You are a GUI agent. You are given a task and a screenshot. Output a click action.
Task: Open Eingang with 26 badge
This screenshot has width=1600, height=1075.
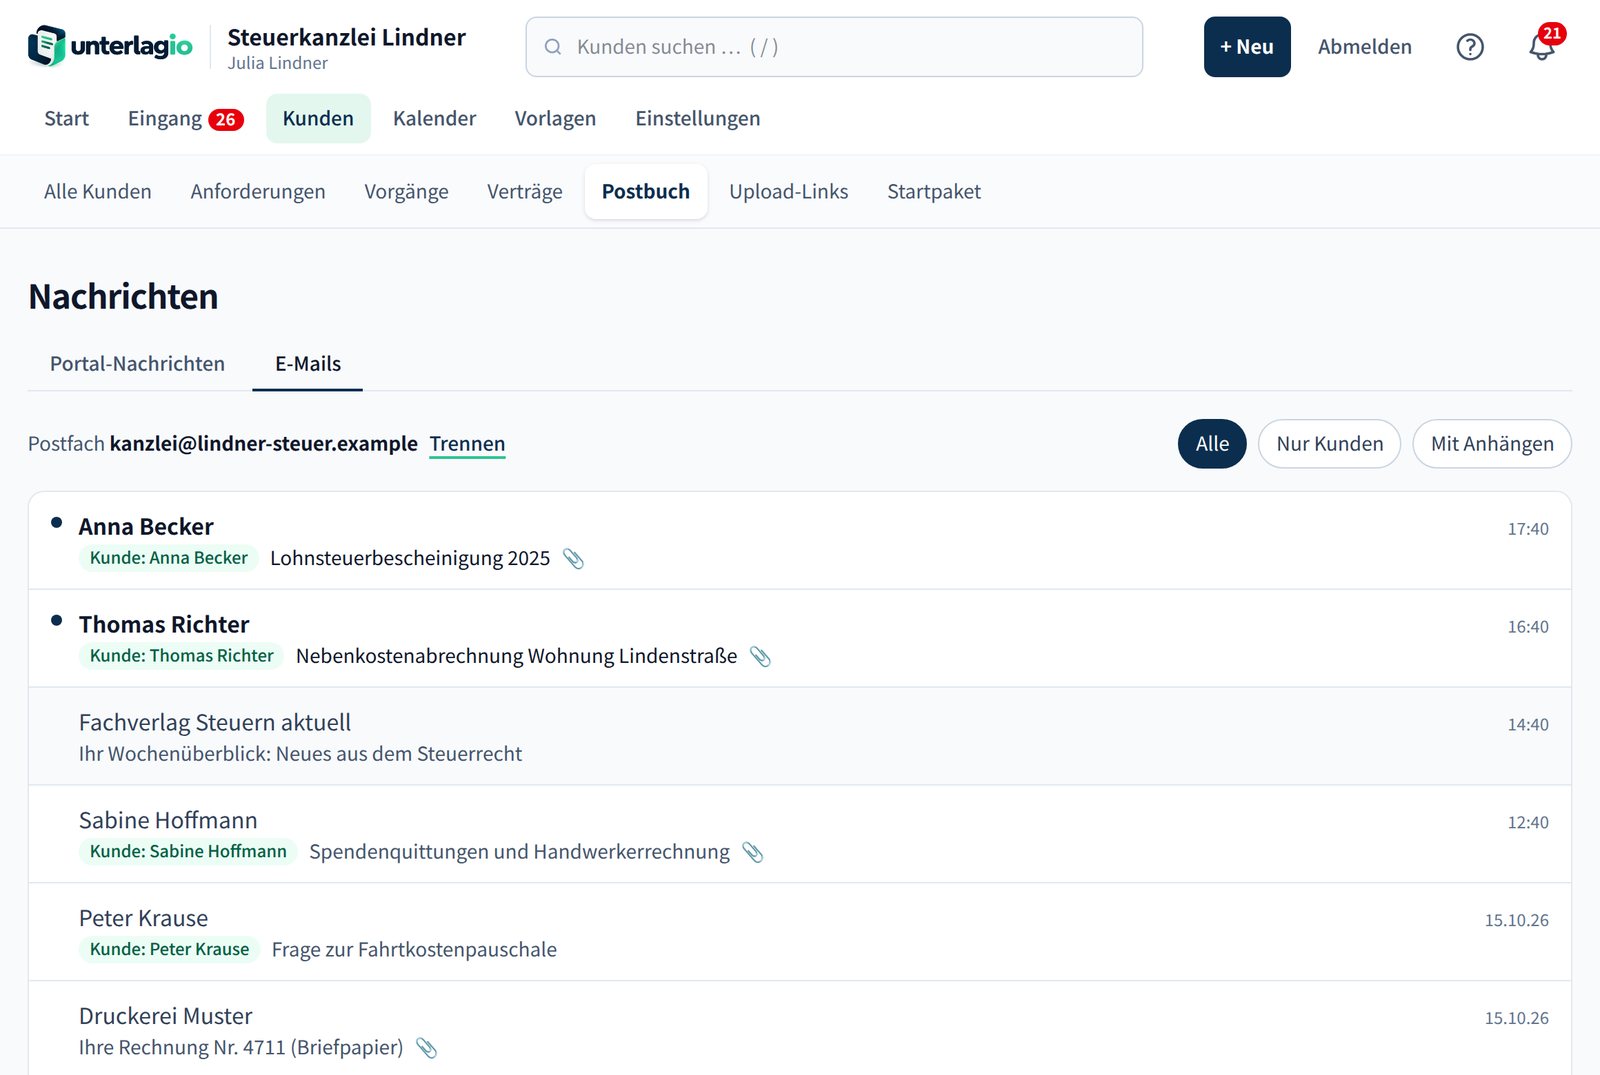point(186,118)
